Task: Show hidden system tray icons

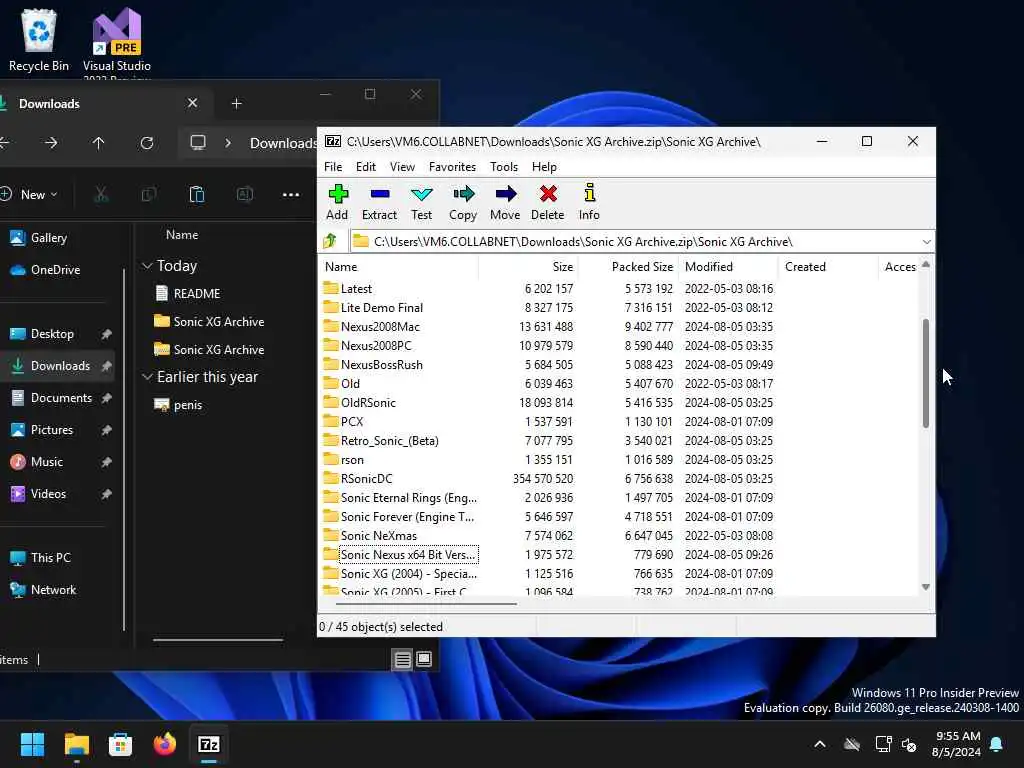Action: [820, 744]
